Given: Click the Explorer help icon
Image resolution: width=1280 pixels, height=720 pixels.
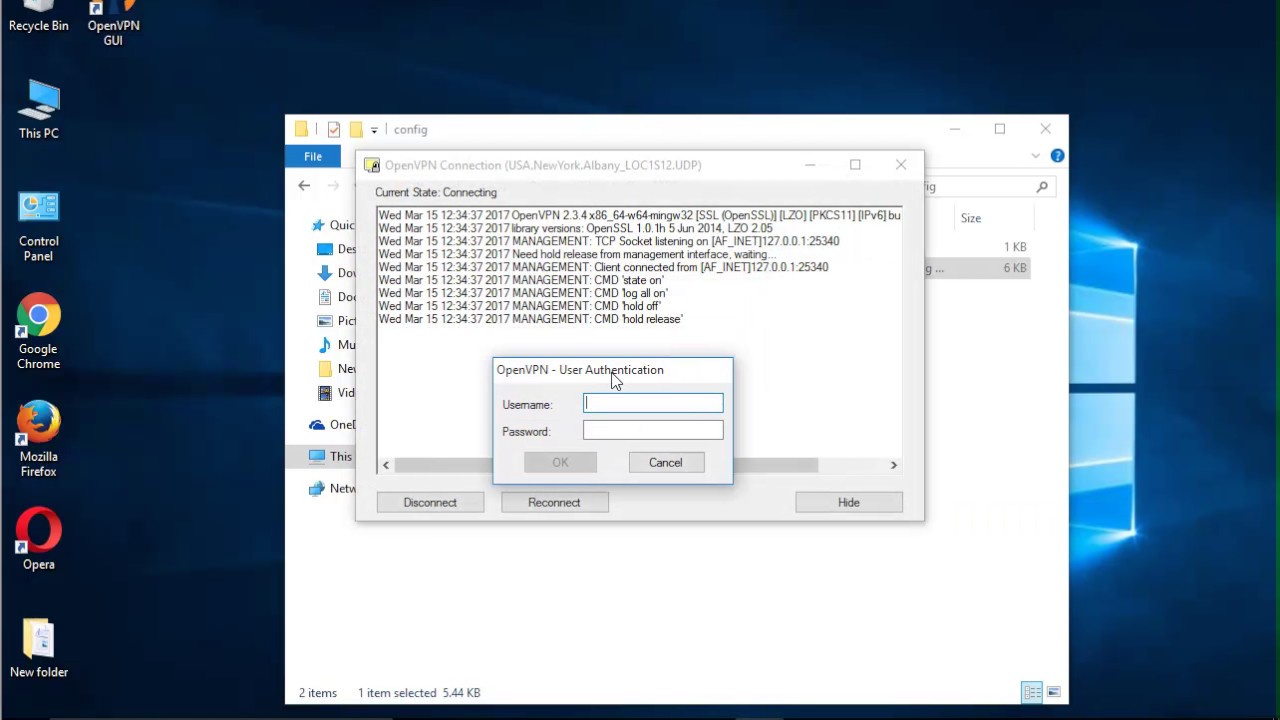Looking at the screenshot, I should tap(1057, 156).
